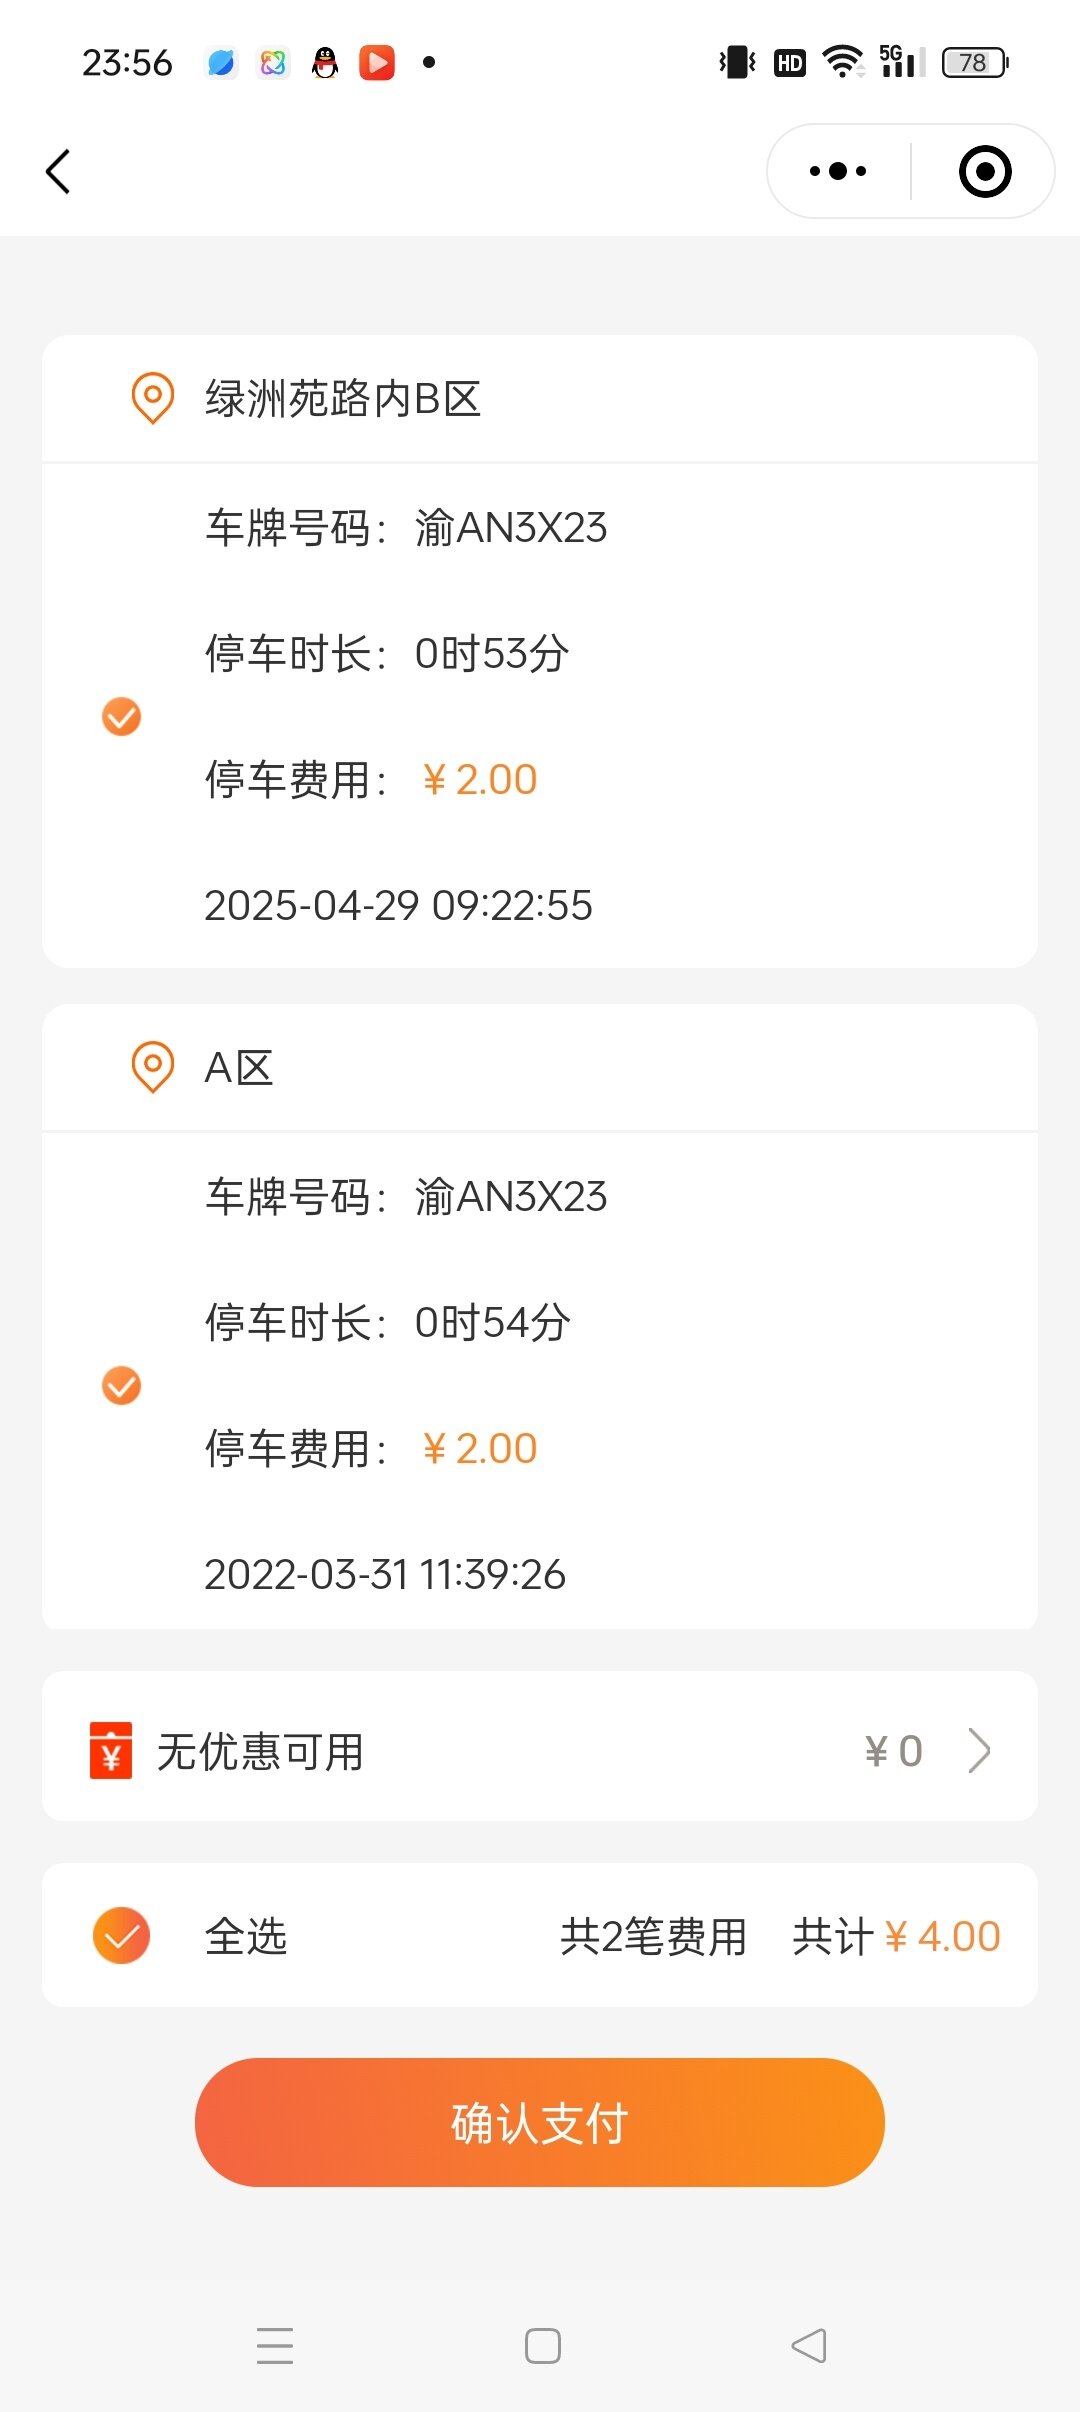
Task: Tap the location pin beside A区
Action: pyautogui.click(x=153, y=1067)
